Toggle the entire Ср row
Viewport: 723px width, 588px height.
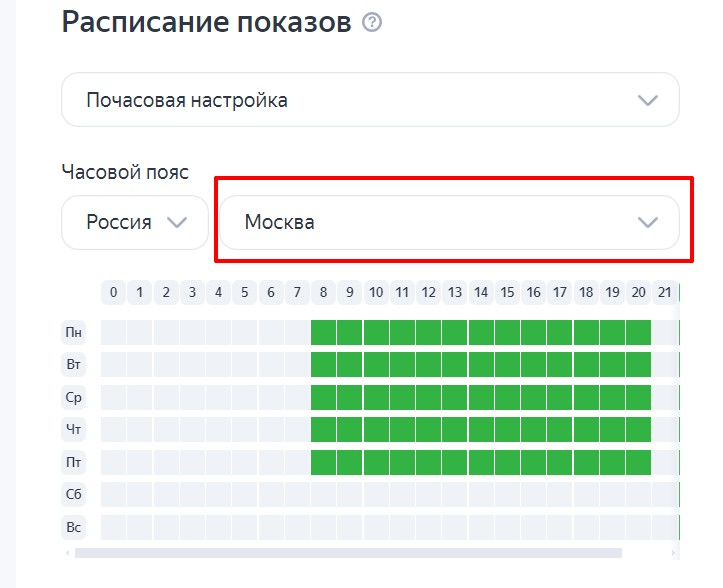click(x=74, y=398)
